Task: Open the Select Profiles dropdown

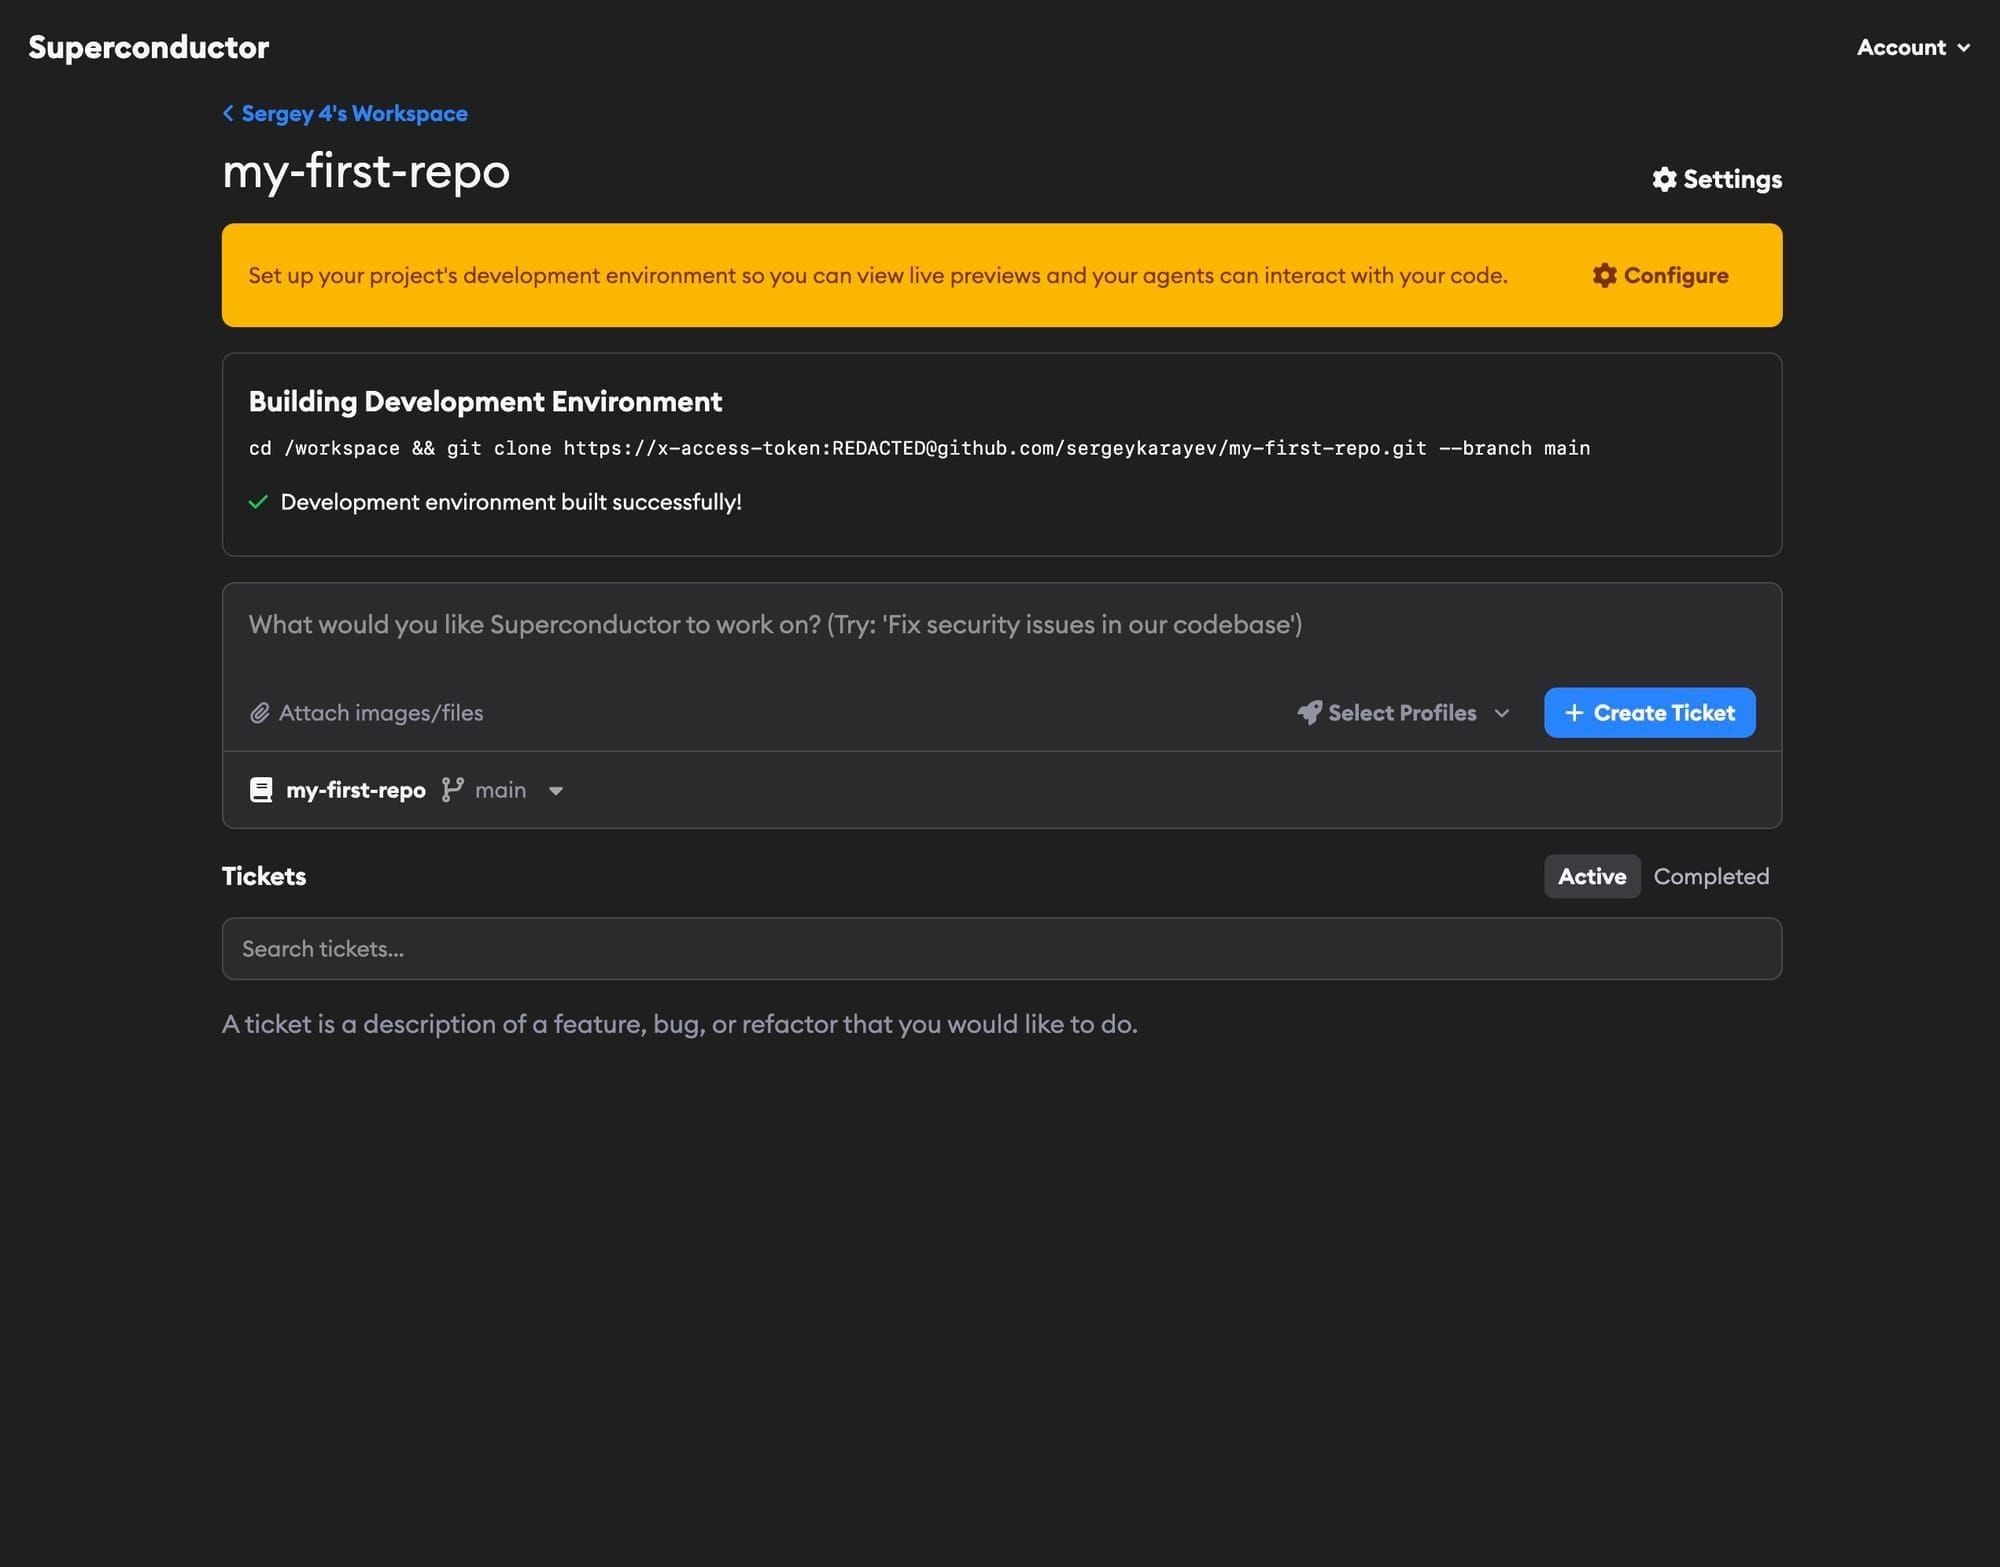Action: click(x=1401, y=712)
